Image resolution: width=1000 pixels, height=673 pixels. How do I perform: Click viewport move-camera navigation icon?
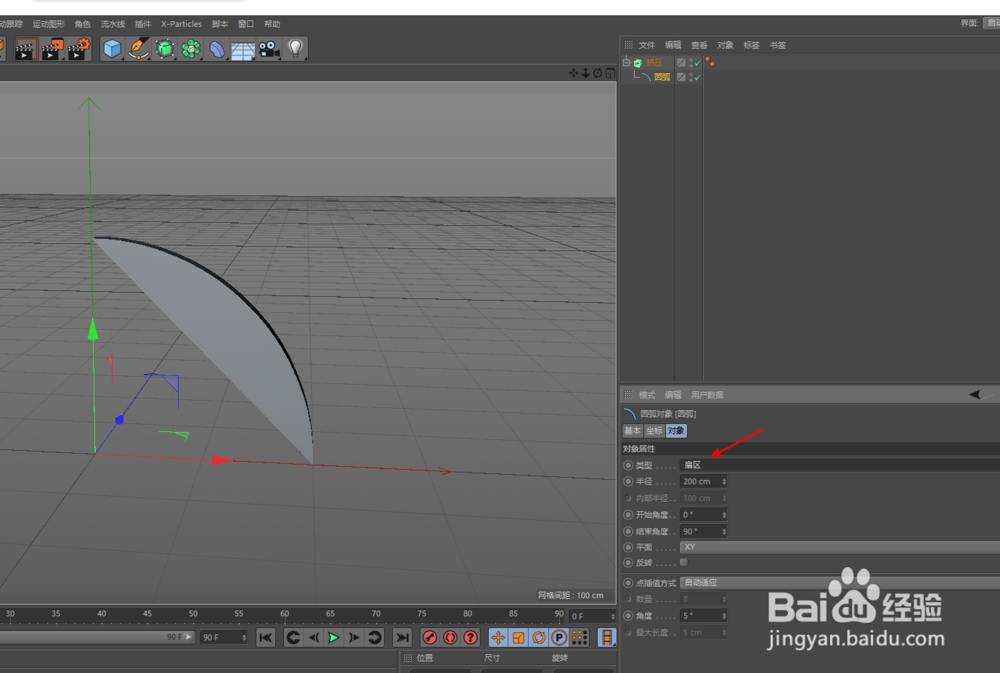573,73
